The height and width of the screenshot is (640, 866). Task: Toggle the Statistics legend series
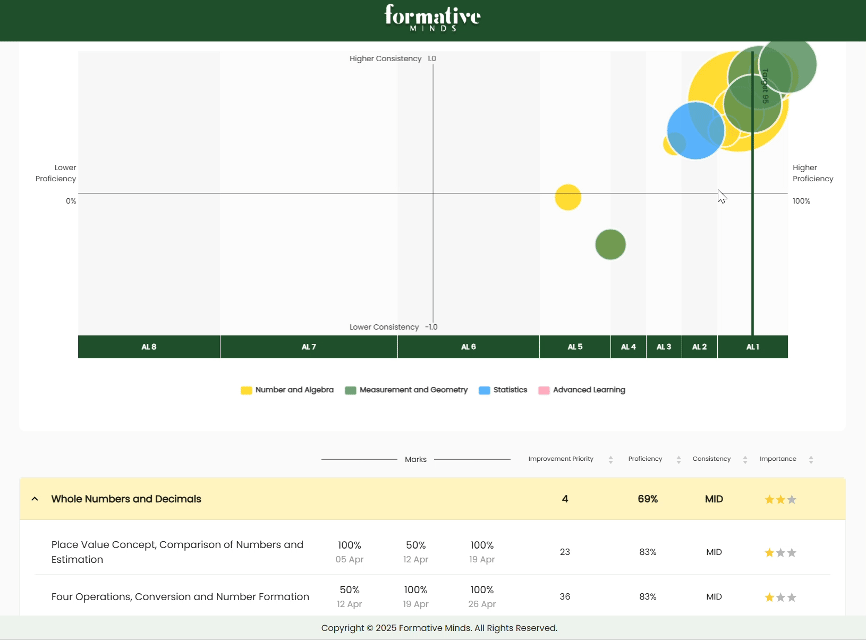pos(503,390)
